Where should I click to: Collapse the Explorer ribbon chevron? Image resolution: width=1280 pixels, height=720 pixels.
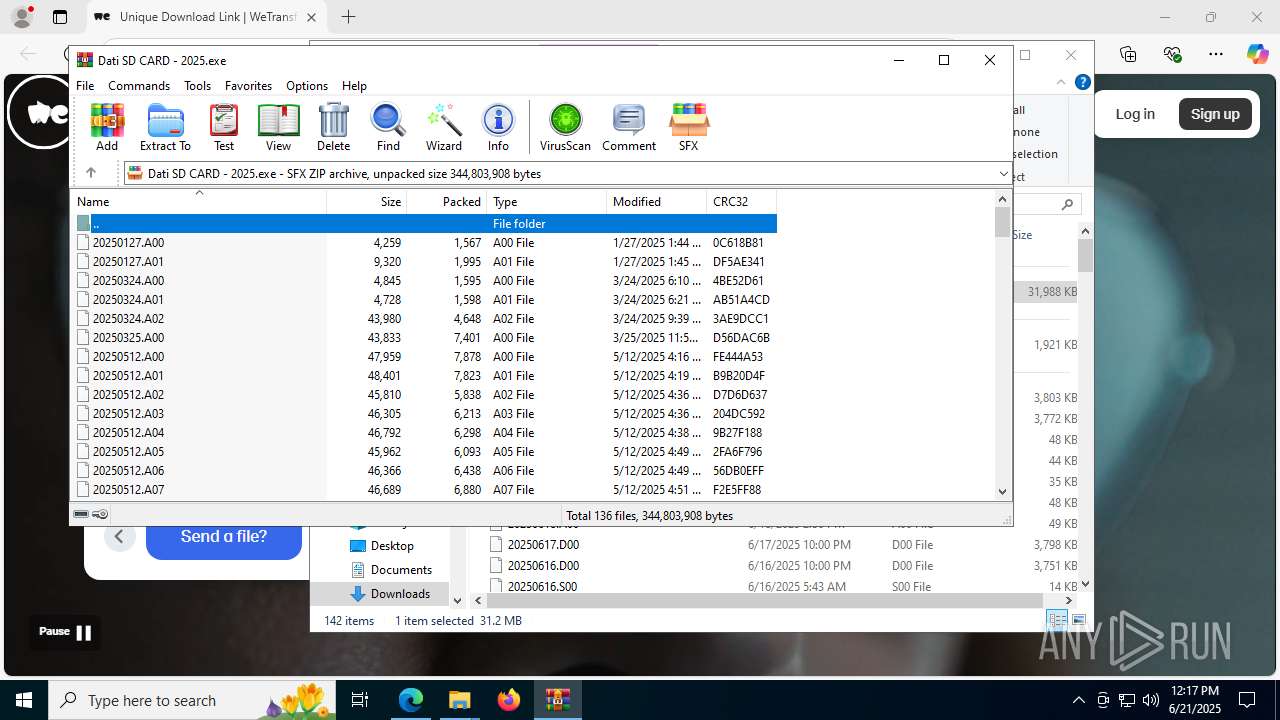tap(1061, 82)
